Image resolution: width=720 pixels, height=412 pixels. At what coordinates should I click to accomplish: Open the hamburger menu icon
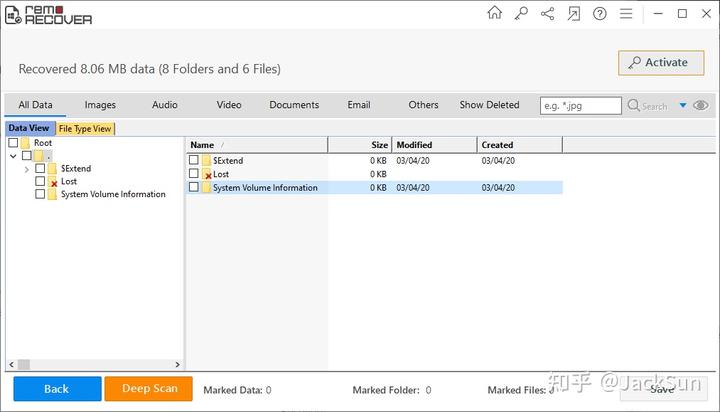click(626, 13)
